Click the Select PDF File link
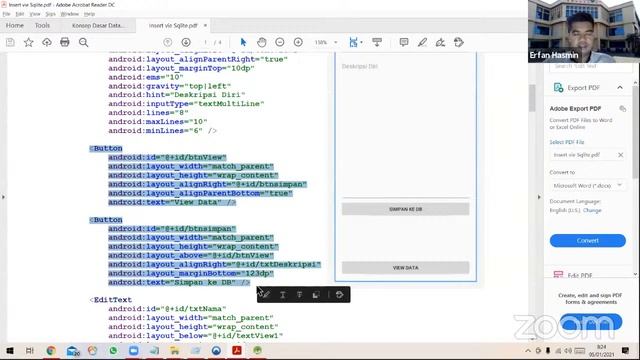The width and height of the screenshot is (640, 360). (x=567, y=142)
